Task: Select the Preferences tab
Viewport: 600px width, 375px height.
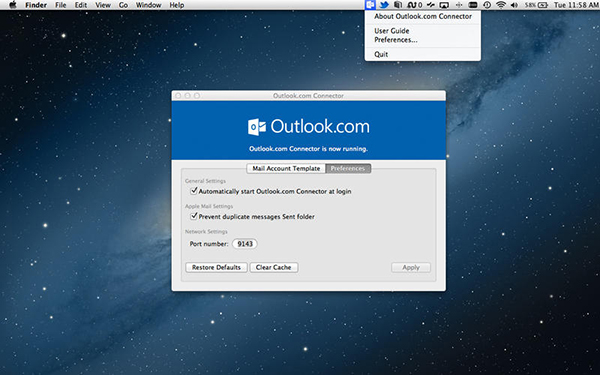Action: click(348, 168)
